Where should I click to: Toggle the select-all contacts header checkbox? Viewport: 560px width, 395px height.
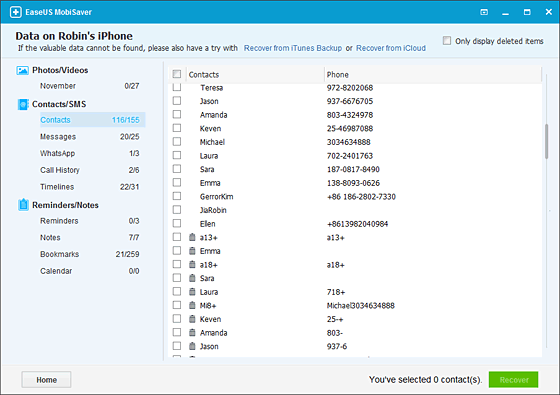tap(177, 74)
